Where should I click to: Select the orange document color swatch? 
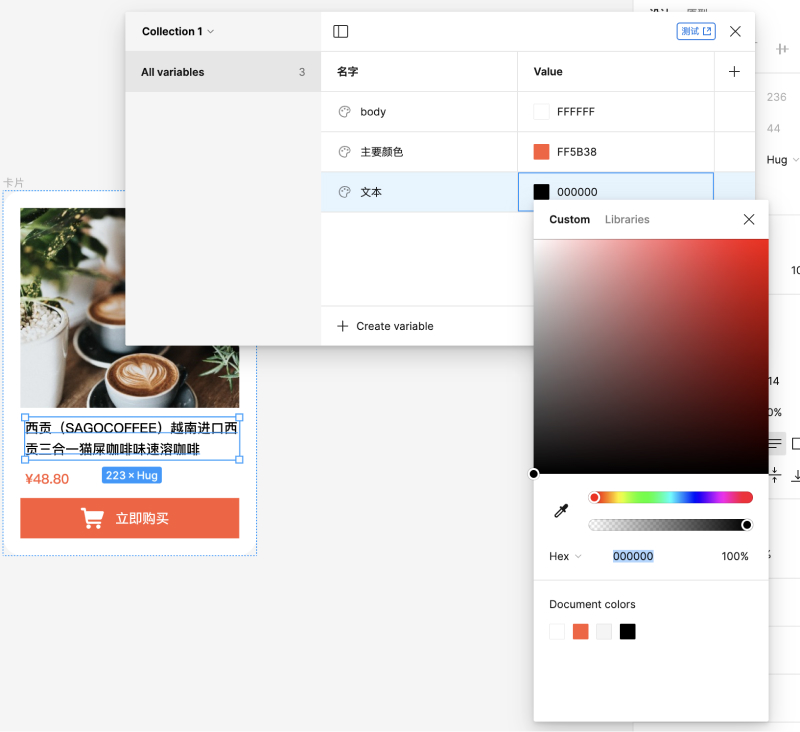click(x=580, y=632)
